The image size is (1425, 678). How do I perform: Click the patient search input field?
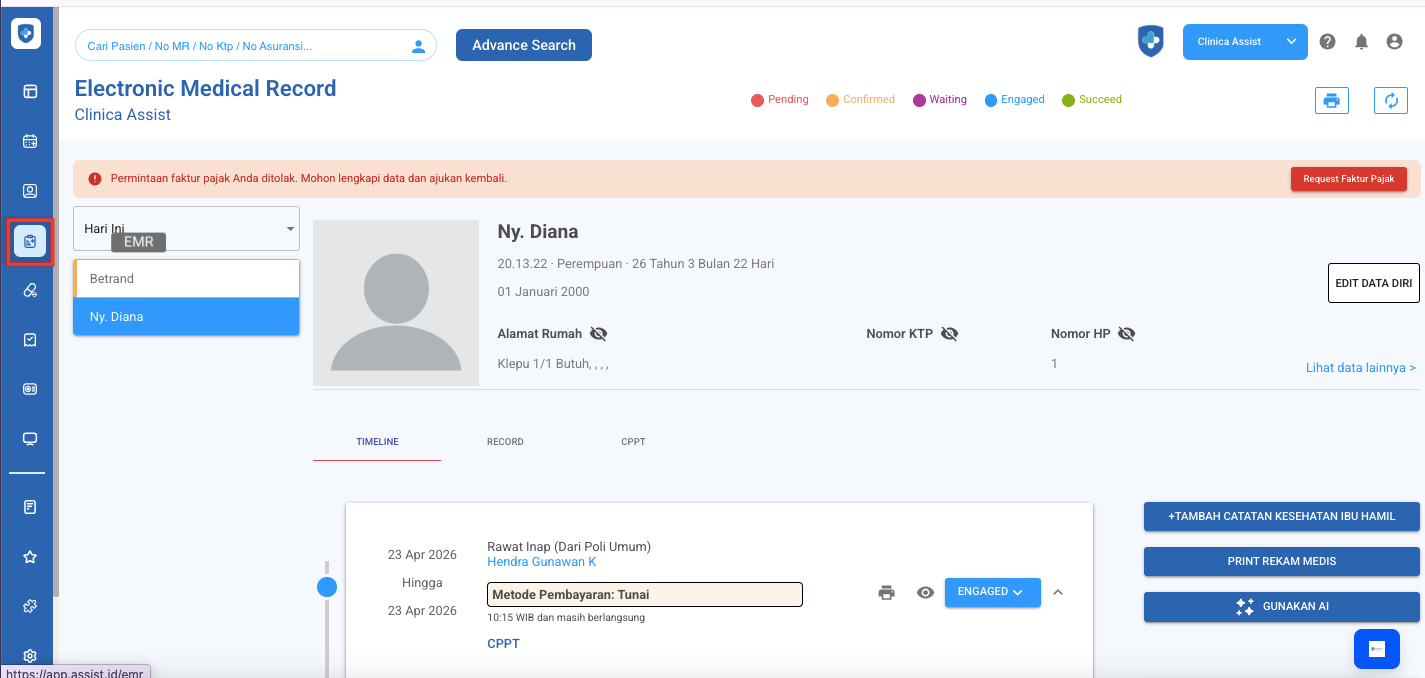click(x=245, y=46)
